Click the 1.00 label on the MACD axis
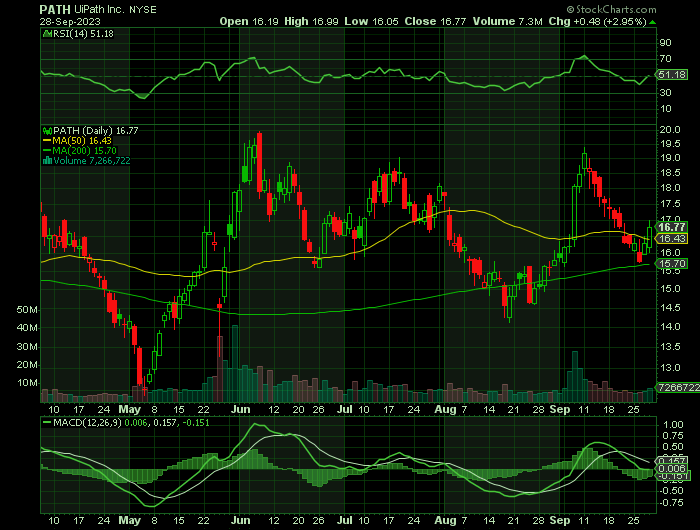 coord(673,425)
